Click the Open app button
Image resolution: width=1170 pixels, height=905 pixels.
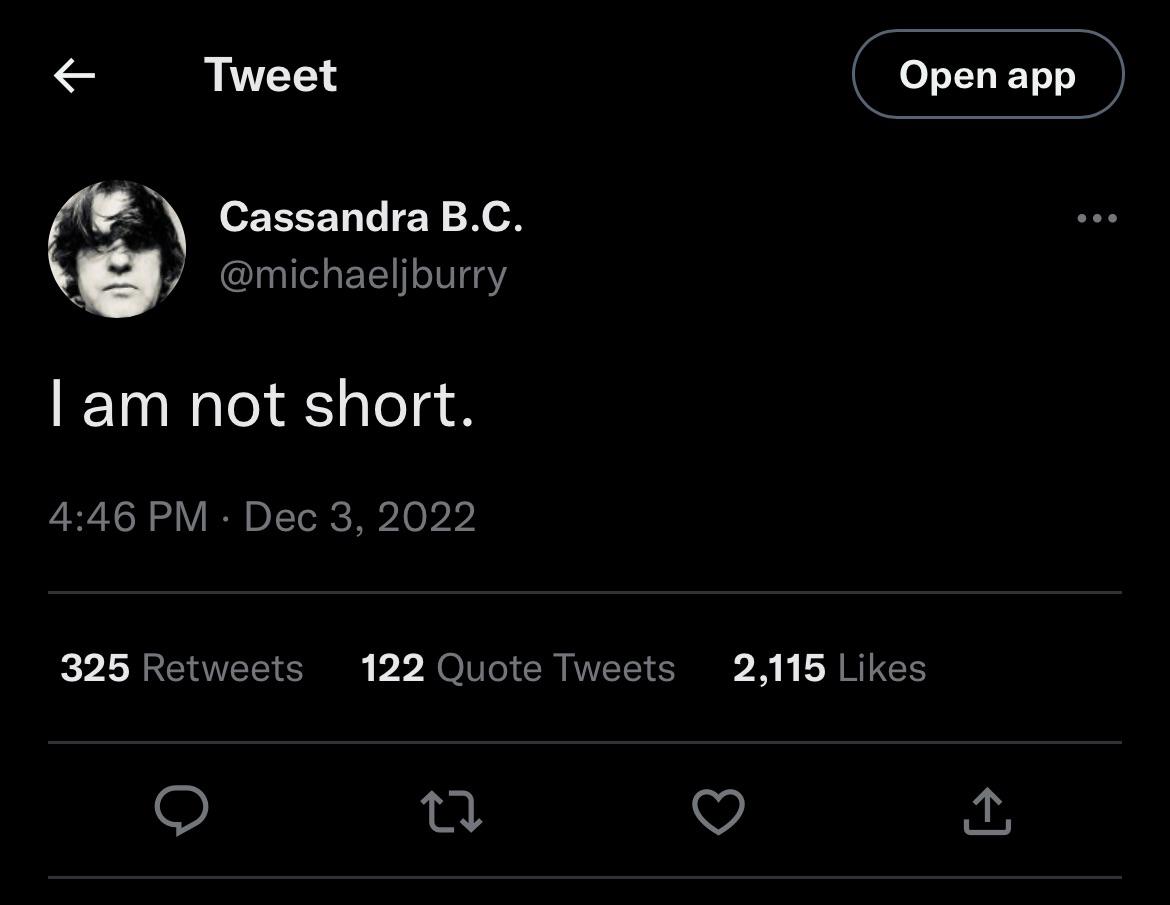click(987, 75)
